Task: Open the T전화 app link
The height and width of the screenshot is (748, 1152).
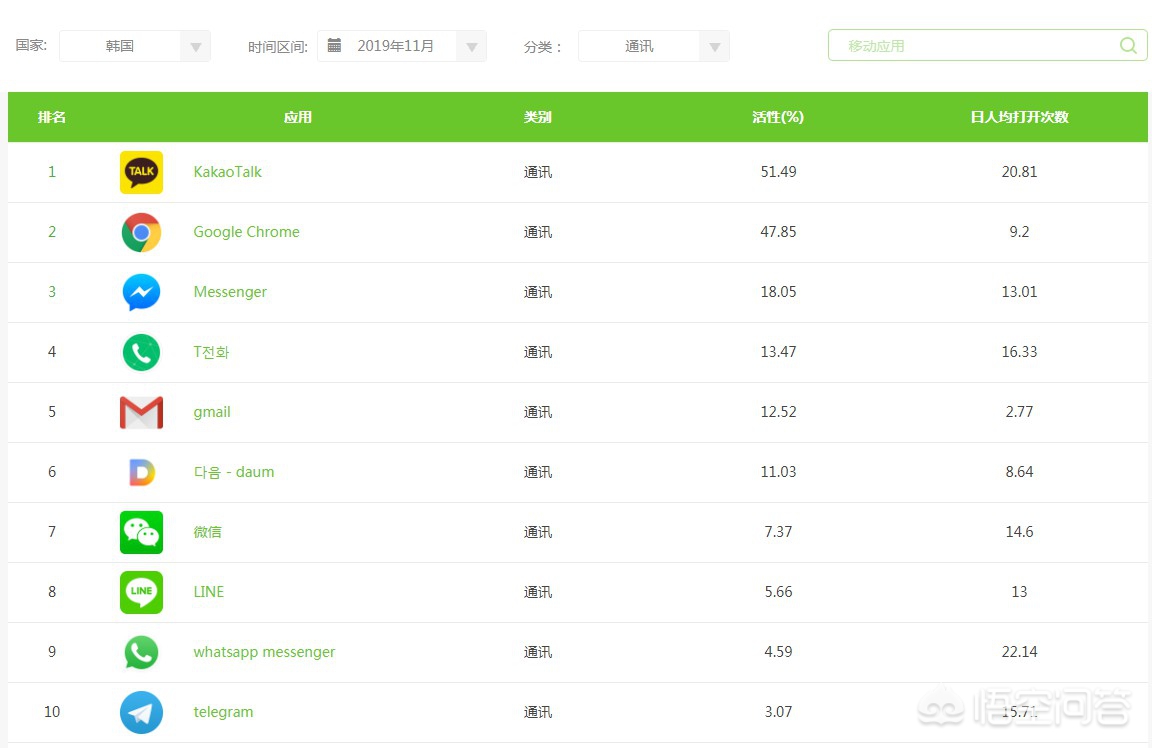Action: pyautogui.click(x=212, y=352)
